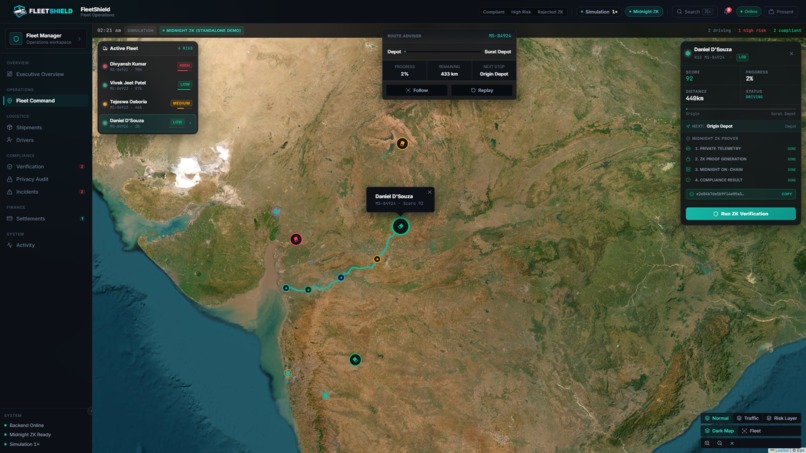Viewport: 806px width, 453px height.
Task: Click Midnight ZK Standalone Demo badge
Action: [202, 30]
